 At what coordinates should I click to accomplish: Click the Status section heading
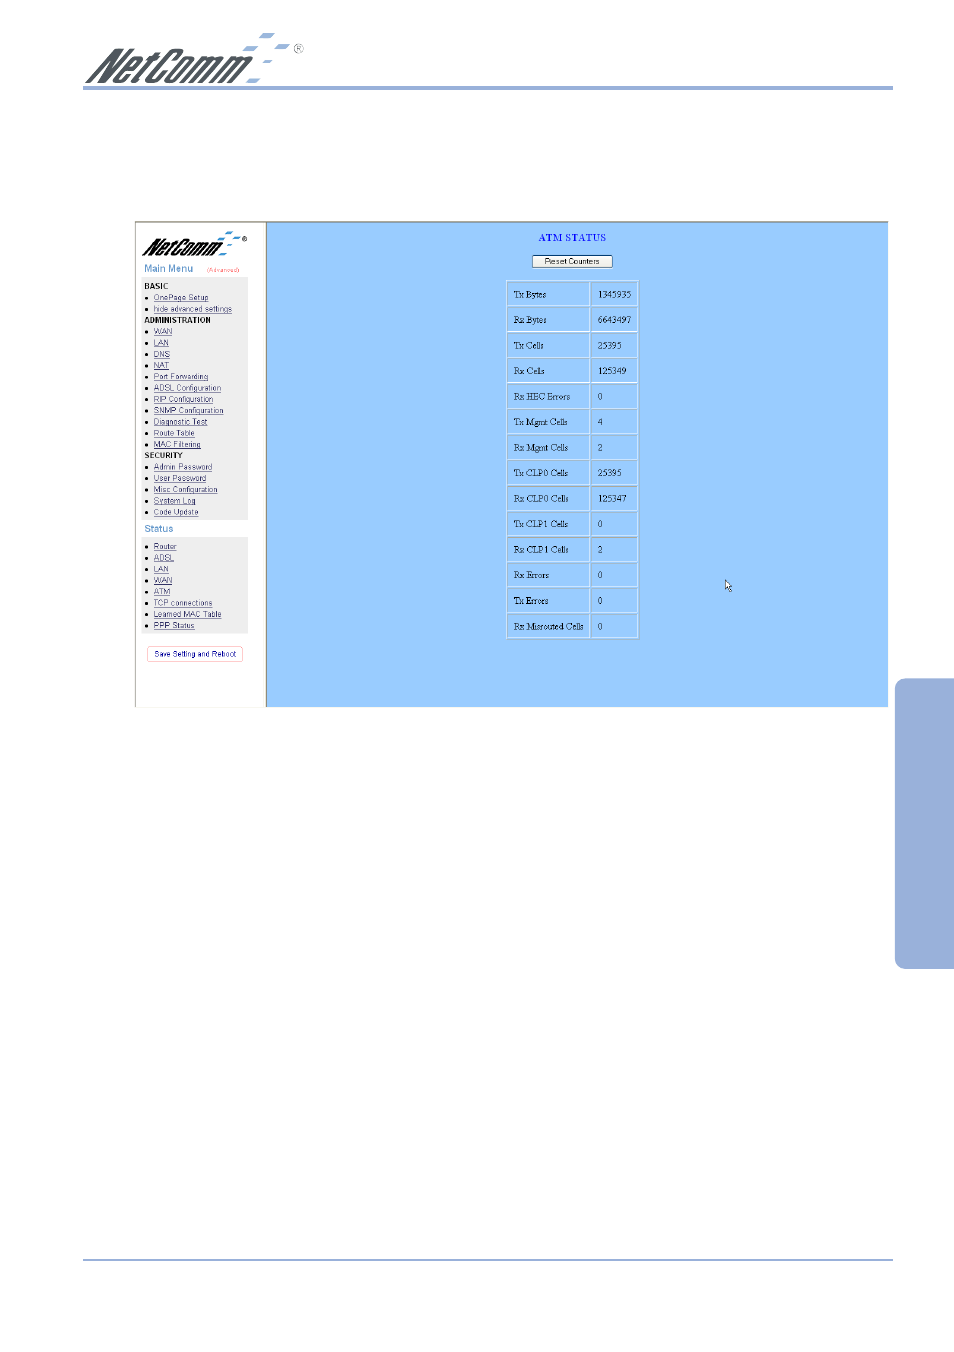pos(159,529)
